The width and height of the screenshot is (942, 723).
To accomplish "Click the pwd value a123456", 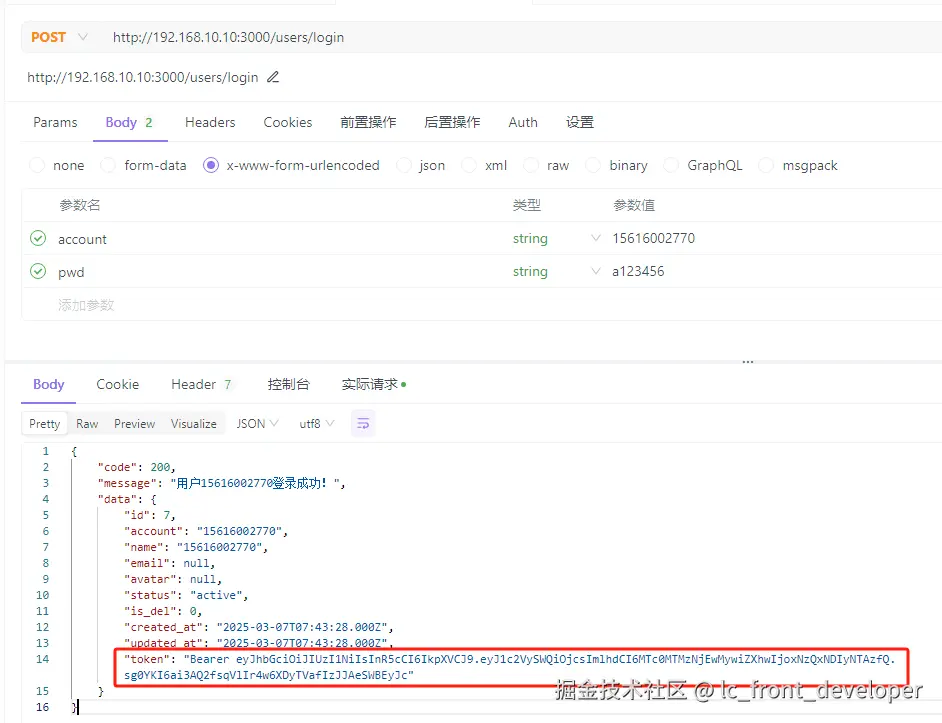I will tap(638, 271).
